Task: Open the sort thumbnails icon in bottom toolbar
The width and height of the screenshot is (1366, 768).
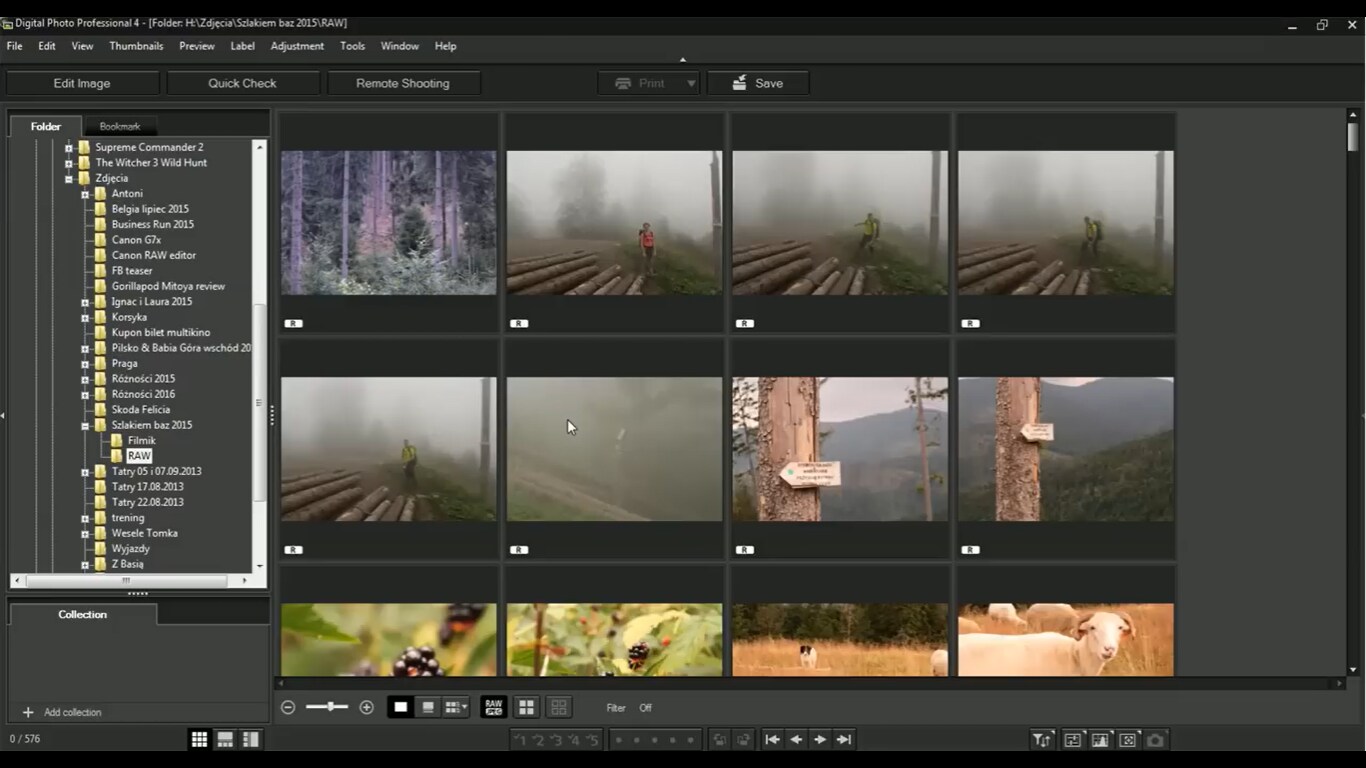Action: [x=1042, y=740]
